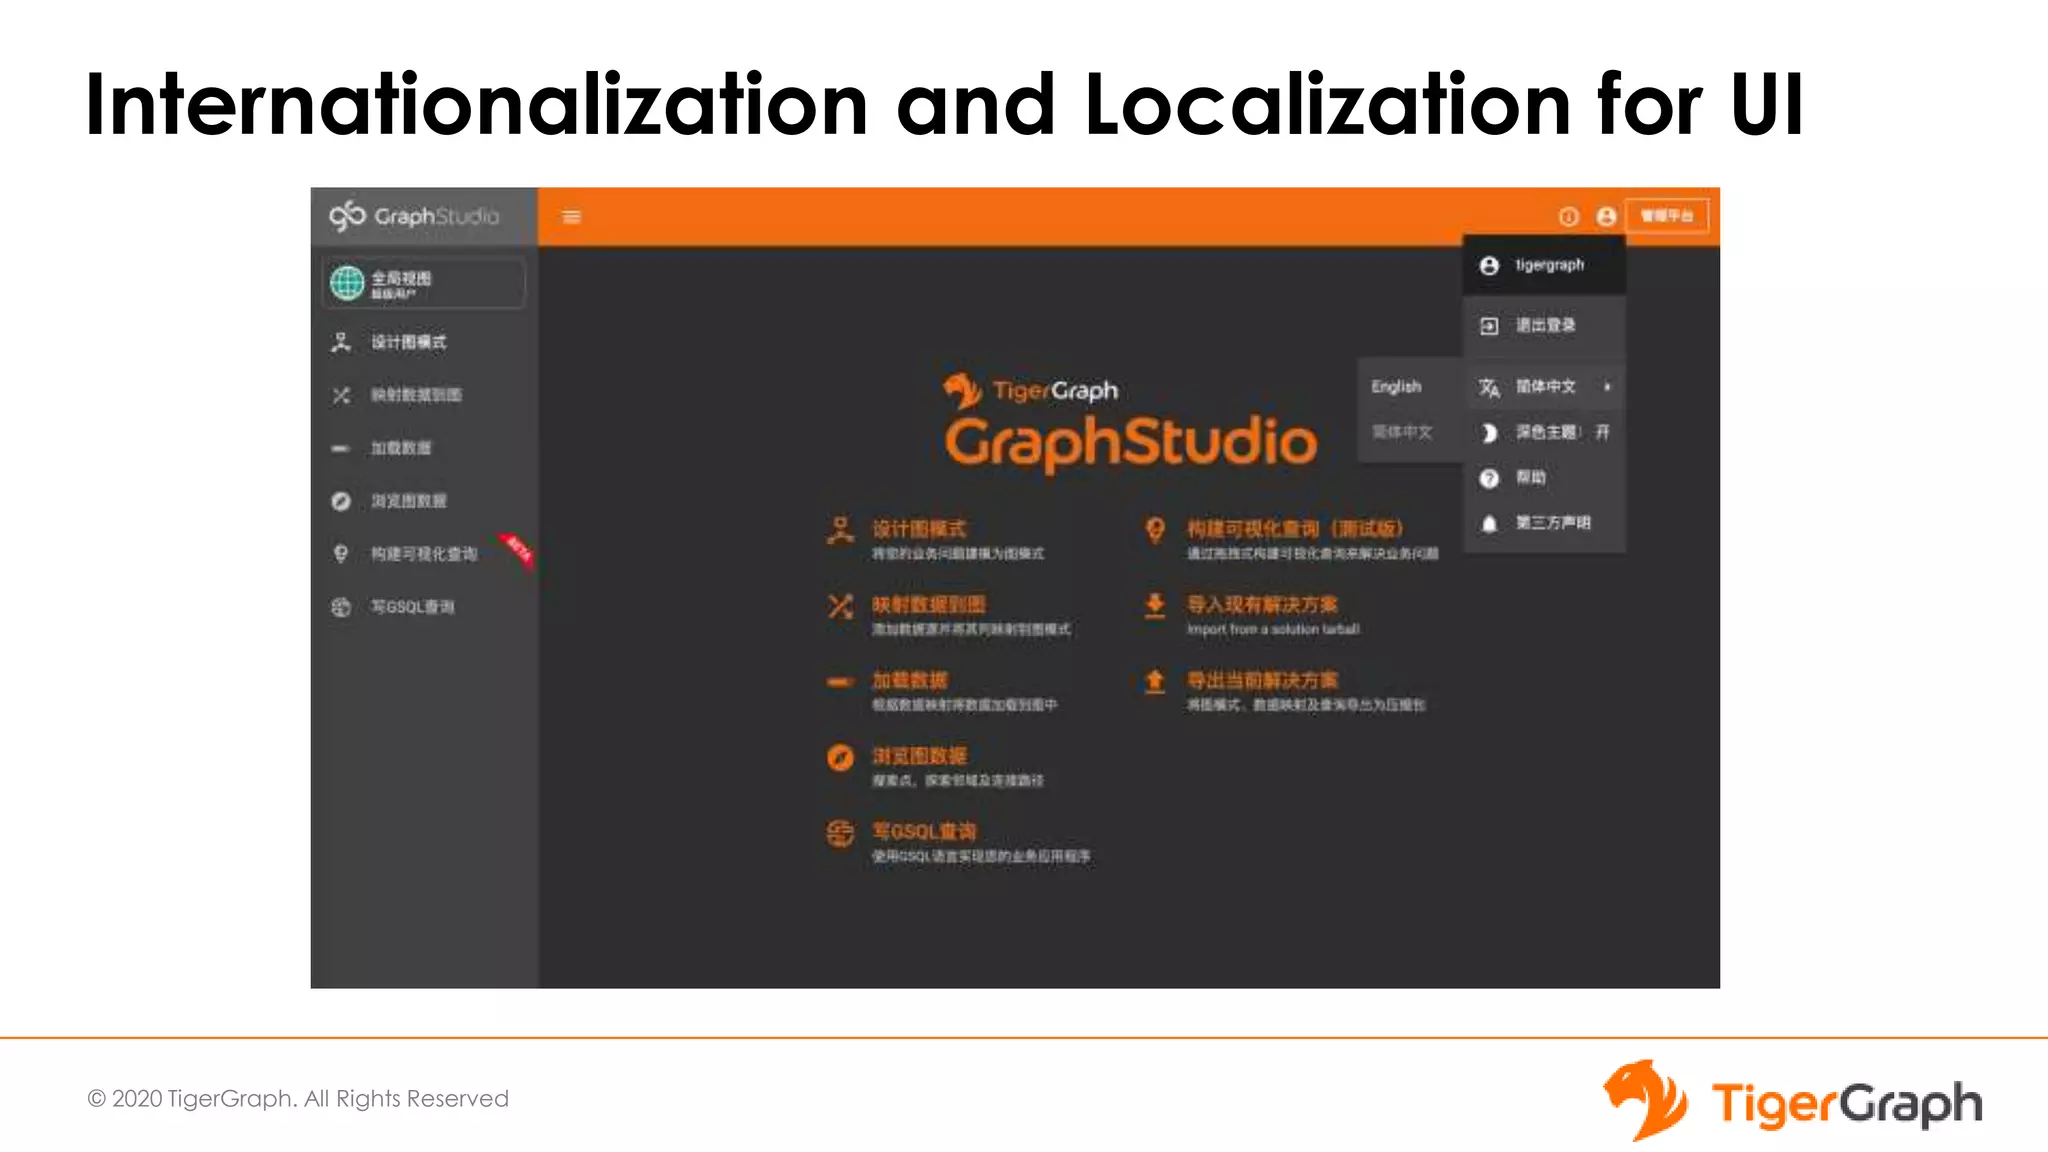
Task: Select the 设计图模式 icon in the sidebar
Action: [x=341, y=342]
